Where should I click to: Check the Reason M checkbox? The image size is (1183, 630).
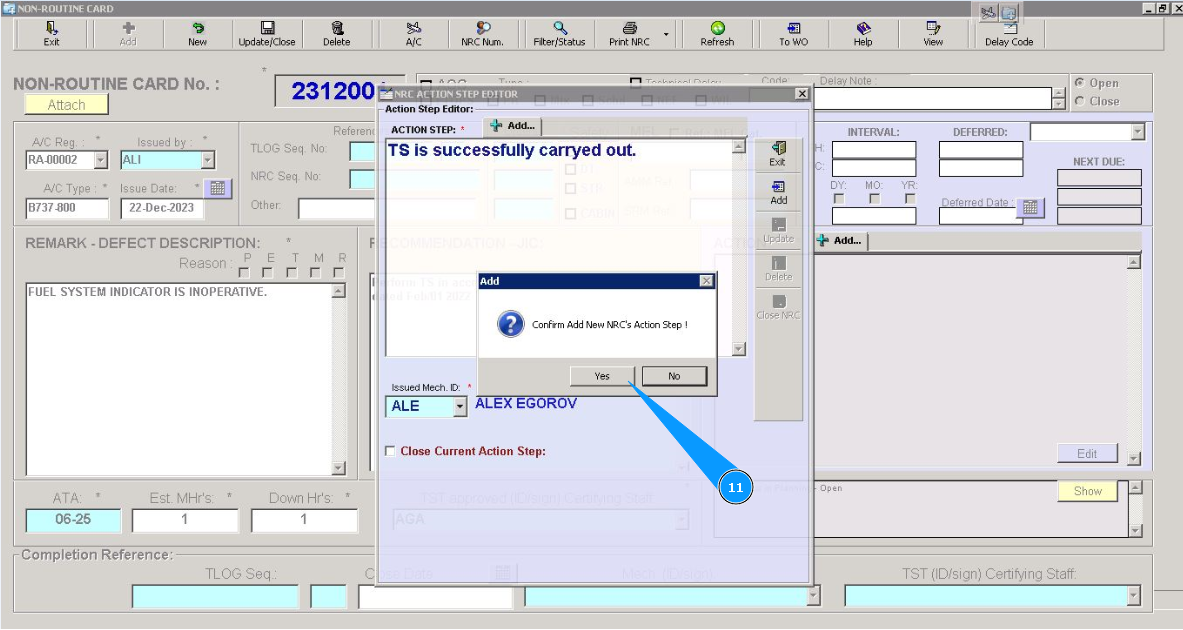click(315, 272)
